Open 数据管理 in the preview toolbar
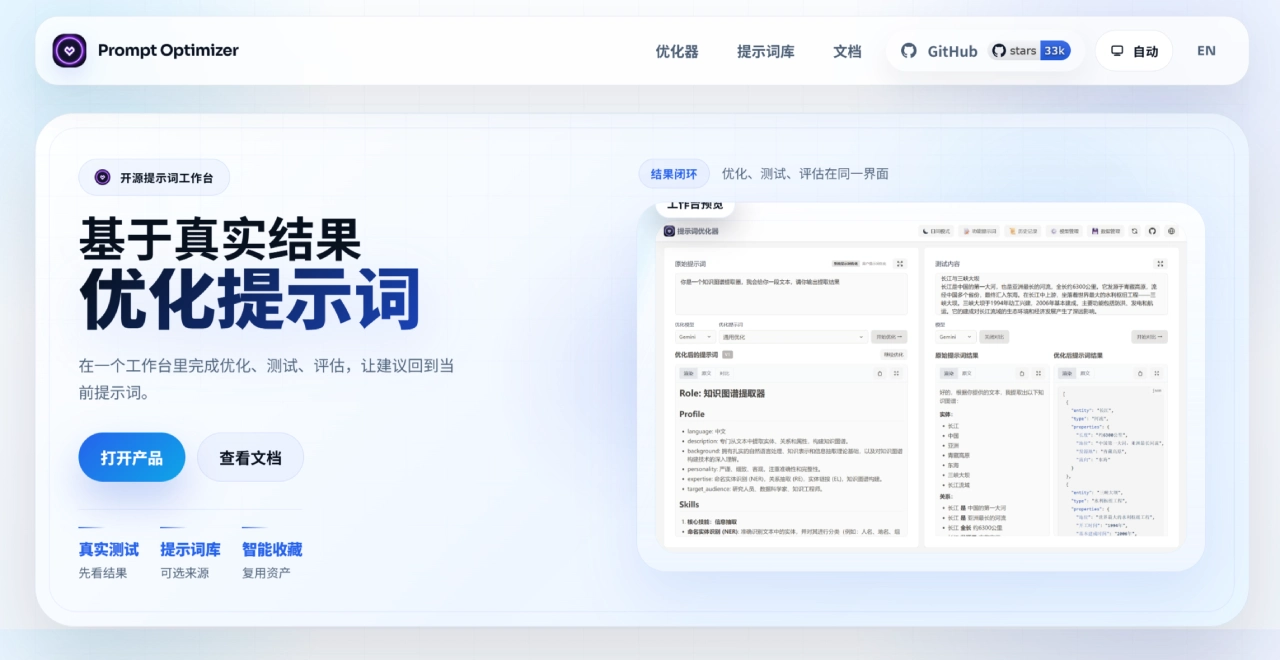 tap(1105, 231)
